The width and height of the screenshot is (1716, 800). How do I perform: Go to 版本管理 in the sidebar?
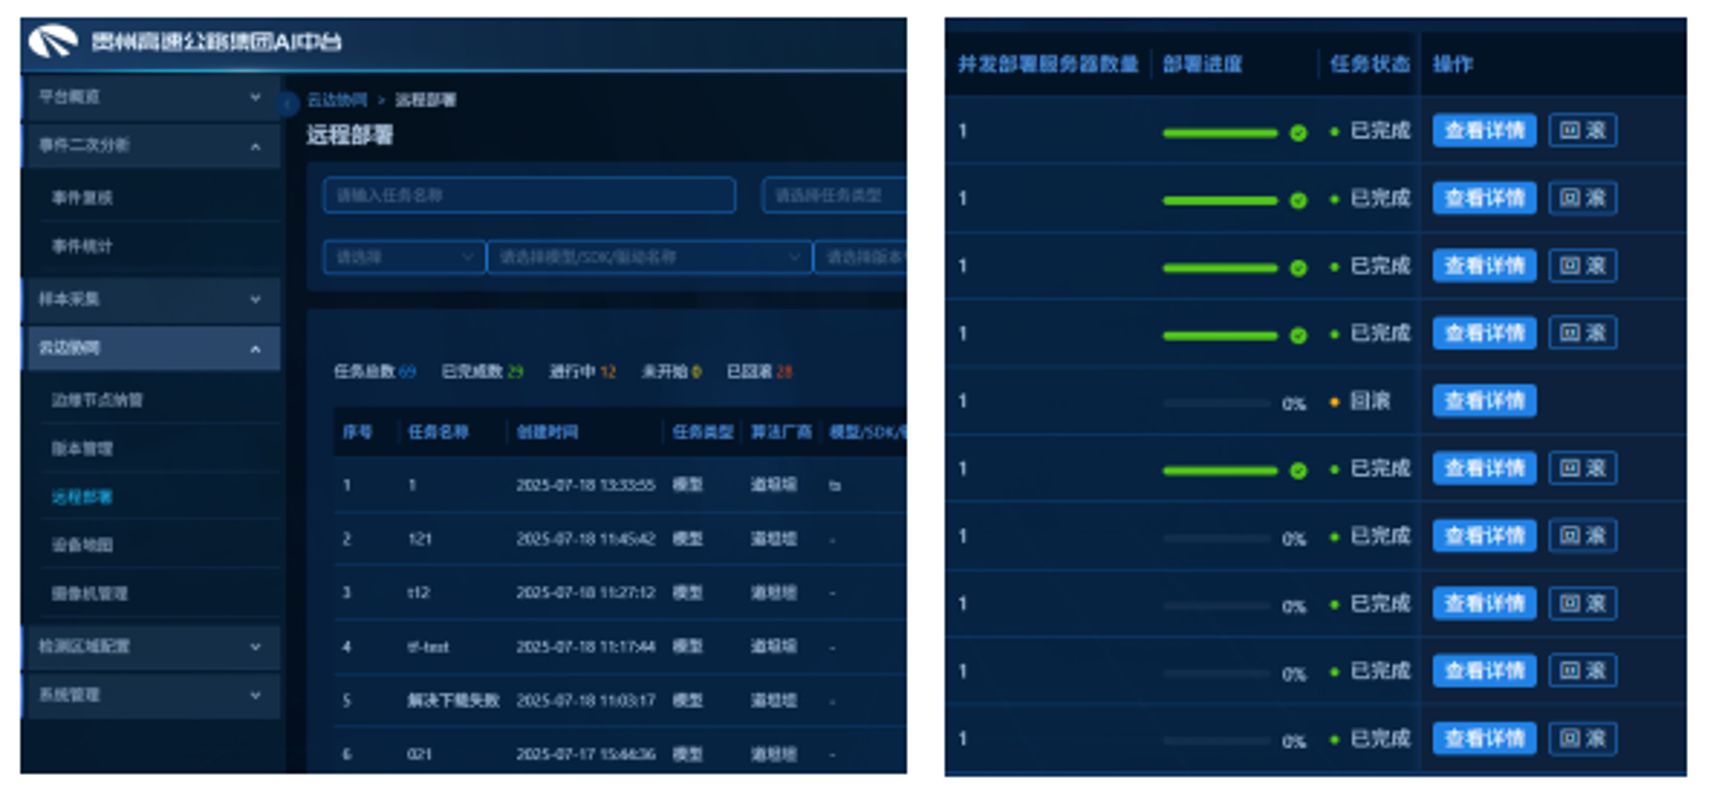[82, 448]
